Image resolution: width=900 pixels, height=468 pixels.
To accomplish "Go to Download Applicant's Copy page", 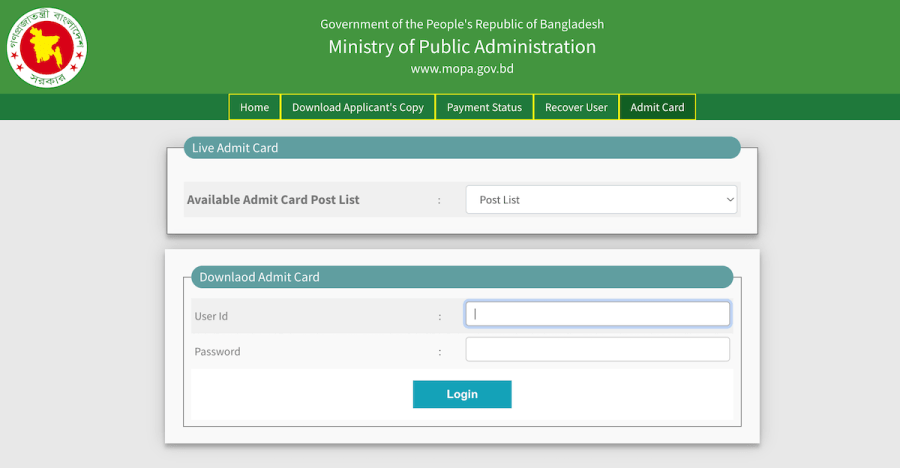I will (357, 107).
